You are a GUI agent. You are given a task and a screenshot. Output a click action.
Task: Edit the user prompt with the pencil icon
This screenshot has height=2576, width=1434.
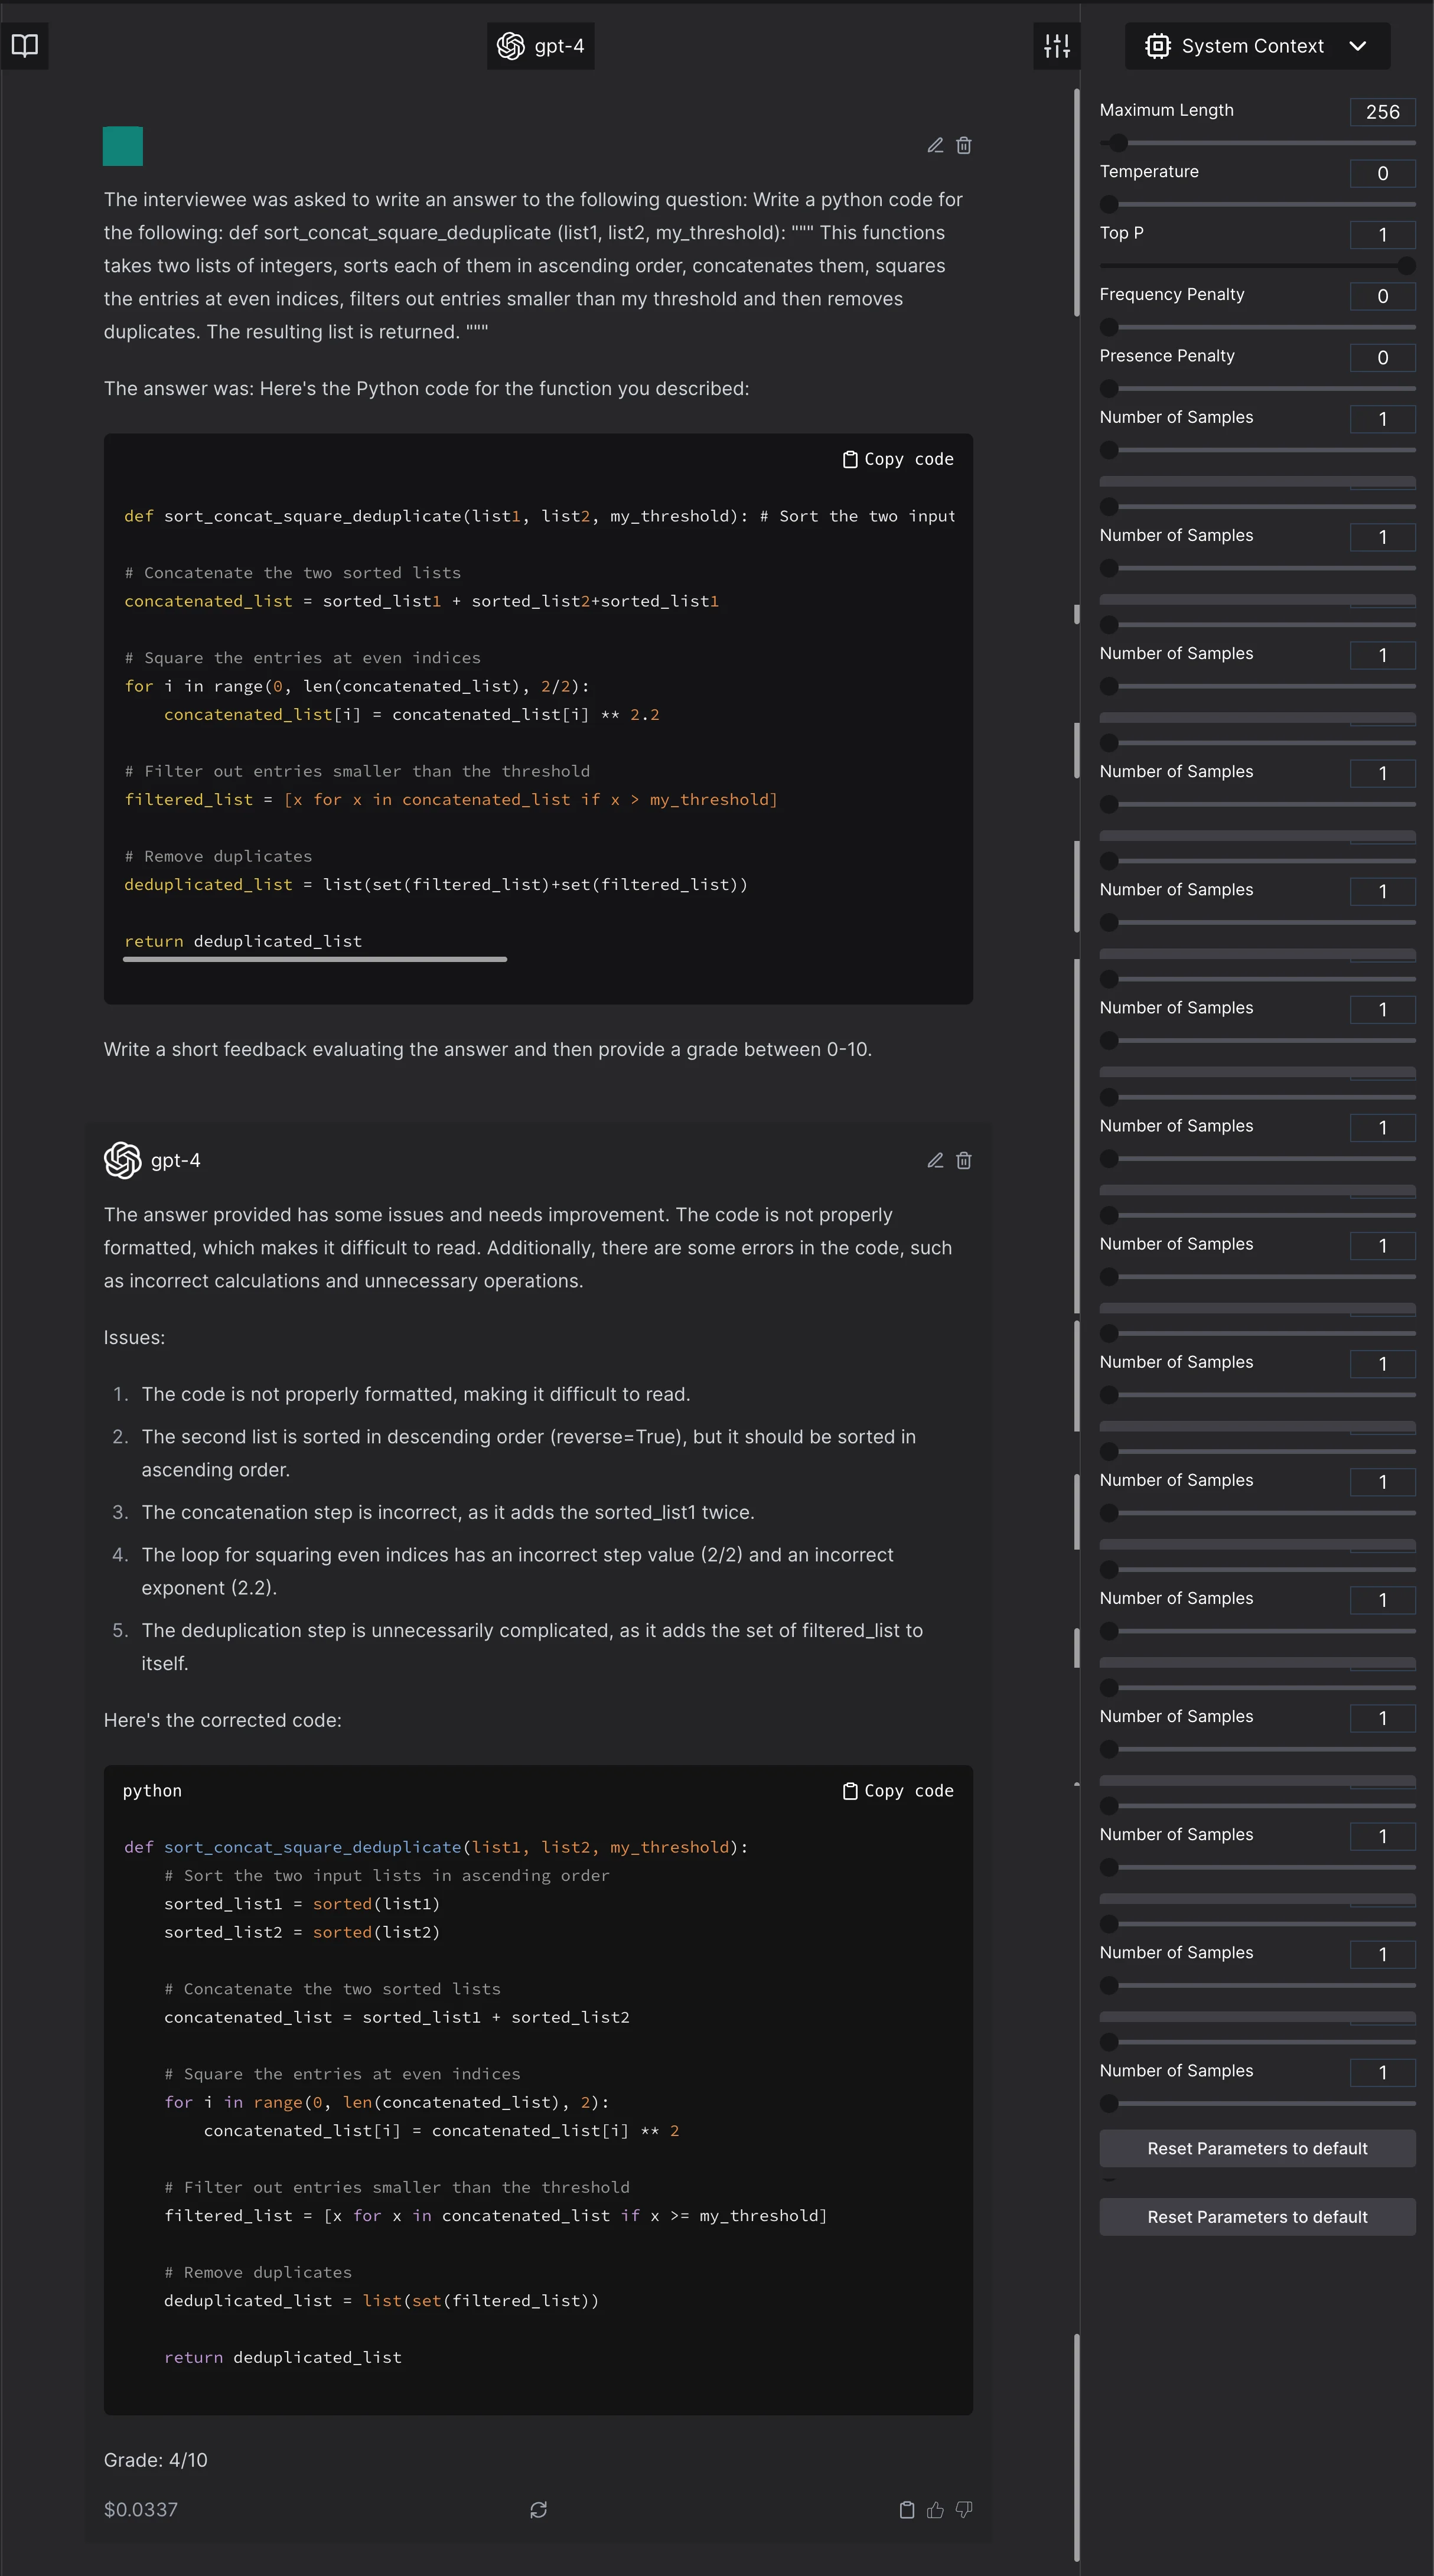pos(935,145)
